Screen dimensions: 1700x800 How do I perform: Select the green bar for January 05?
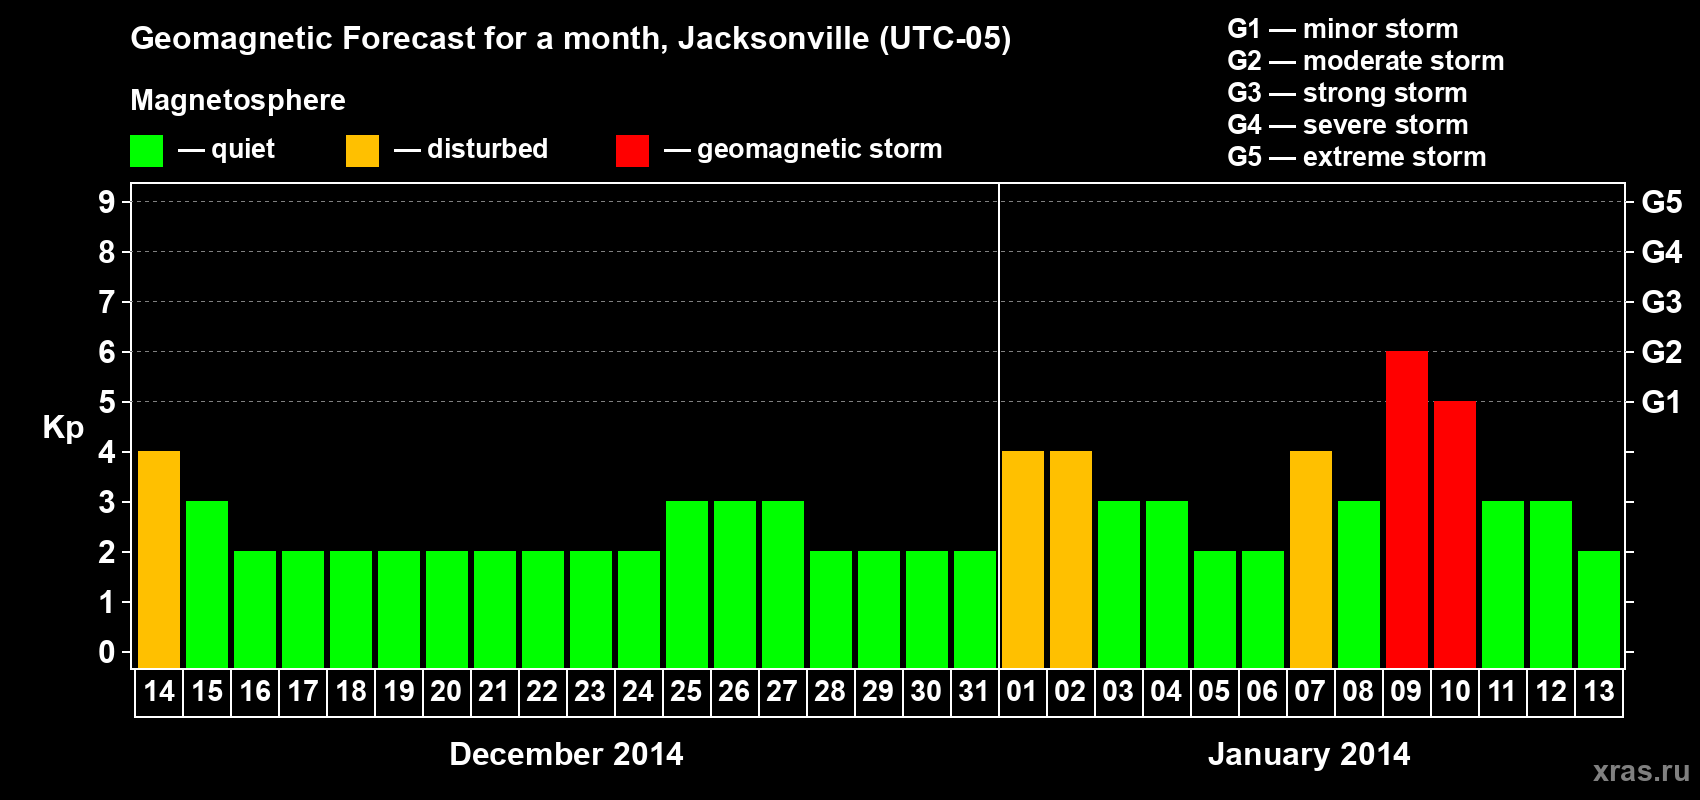pyautogui.click(x=1215, y=609)
